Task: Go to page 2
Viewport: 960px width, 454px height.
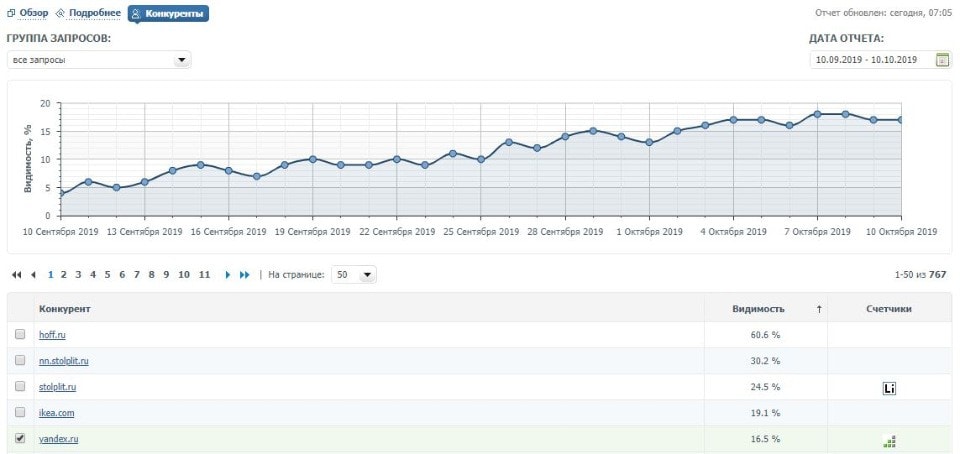Action: pyautogui.click(x=63, y=275)
